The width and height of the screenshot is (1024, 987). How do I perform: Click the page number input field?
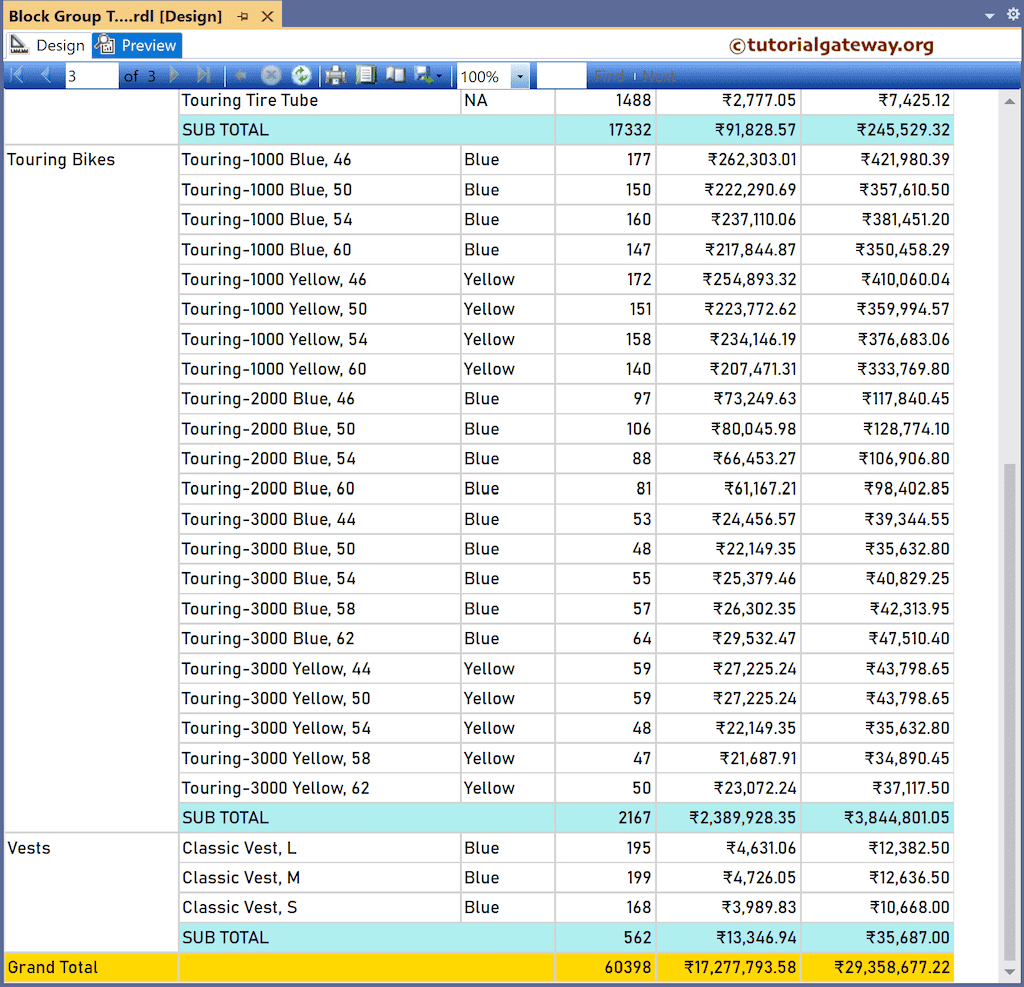pos(90,75)
